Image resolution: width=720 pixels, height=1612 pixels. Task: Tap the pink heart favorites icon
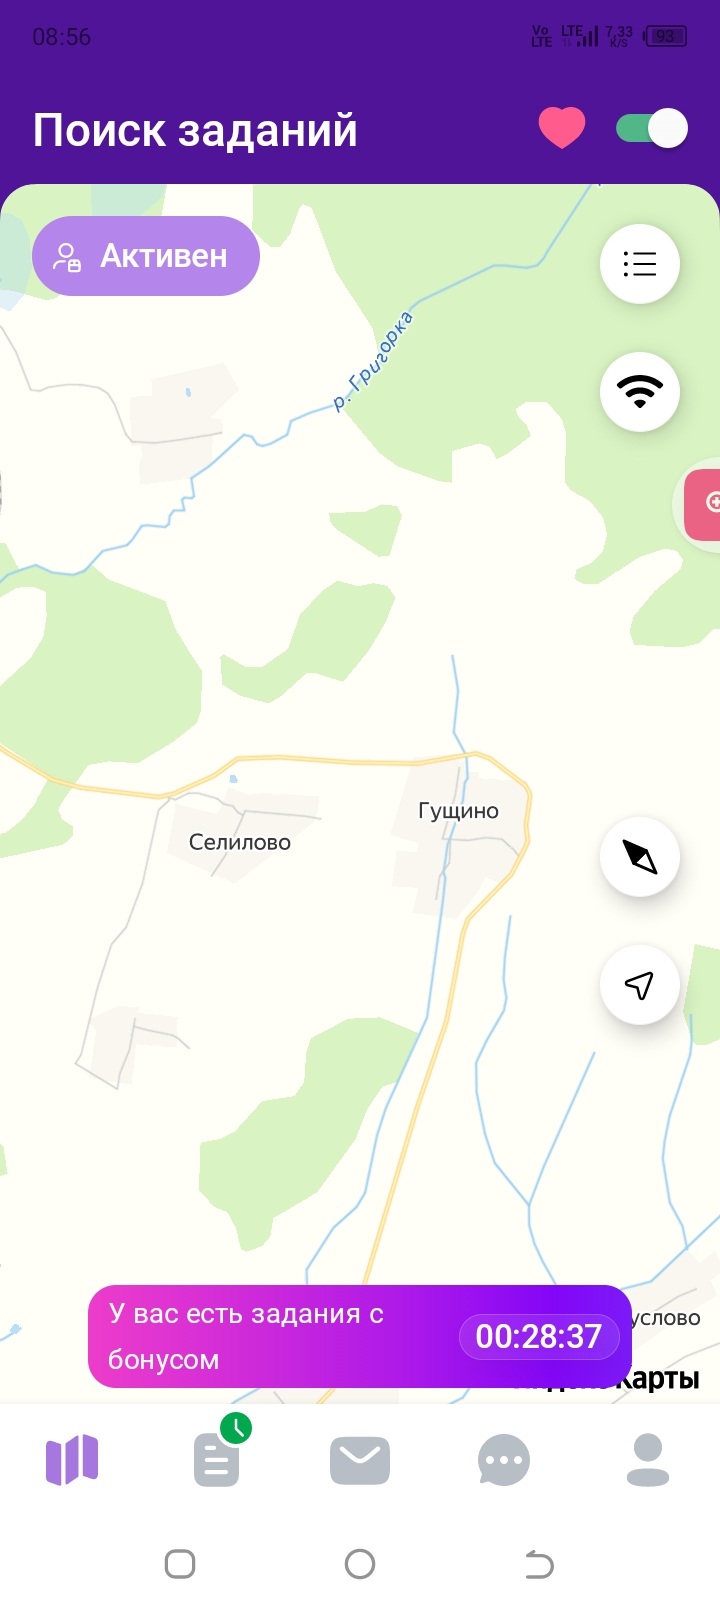tap(562, 129)
